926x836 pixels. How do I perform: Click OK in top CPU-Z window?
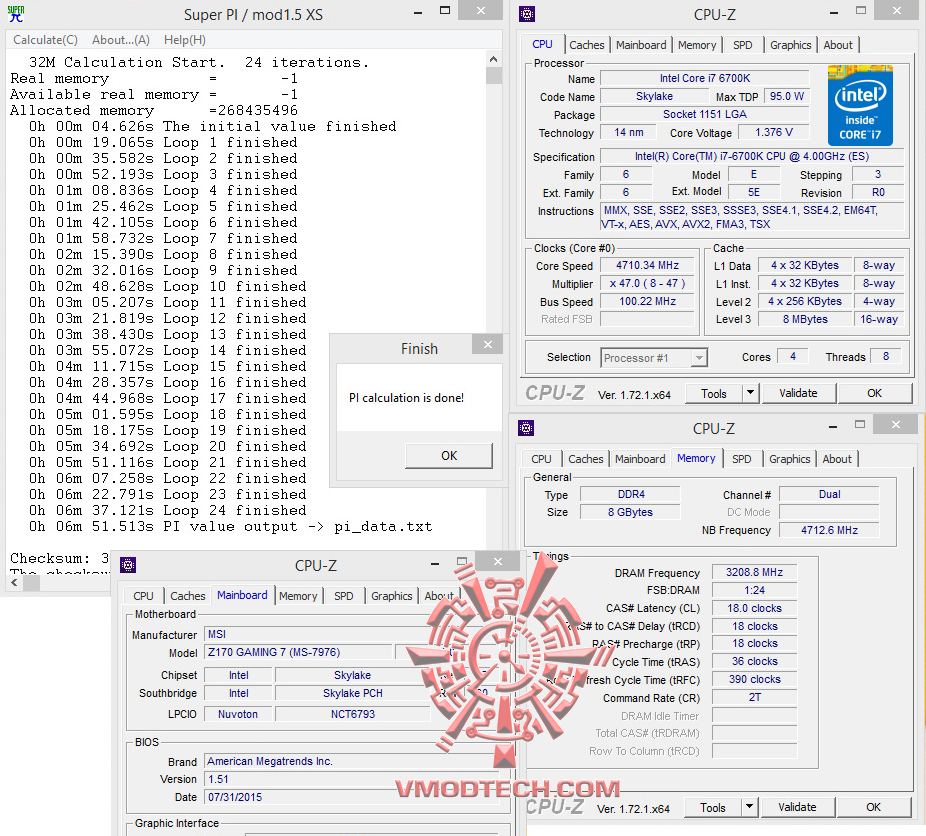[874, 393]
